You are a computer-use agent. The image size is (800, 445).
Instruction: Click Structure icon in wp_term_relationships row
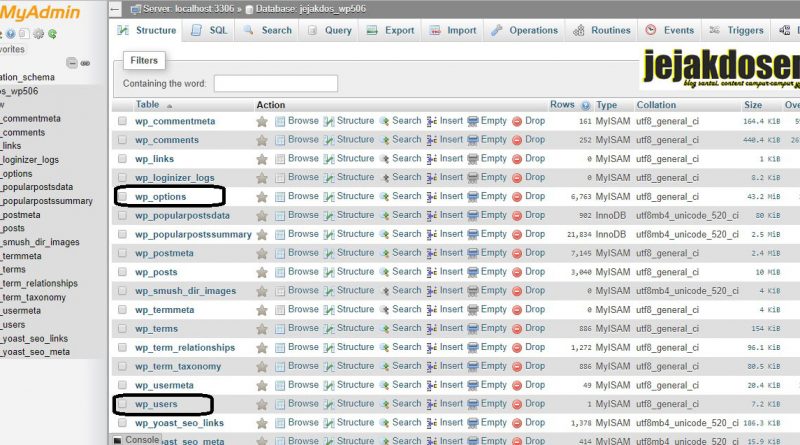pyautogui.click(x=329, y=348)
